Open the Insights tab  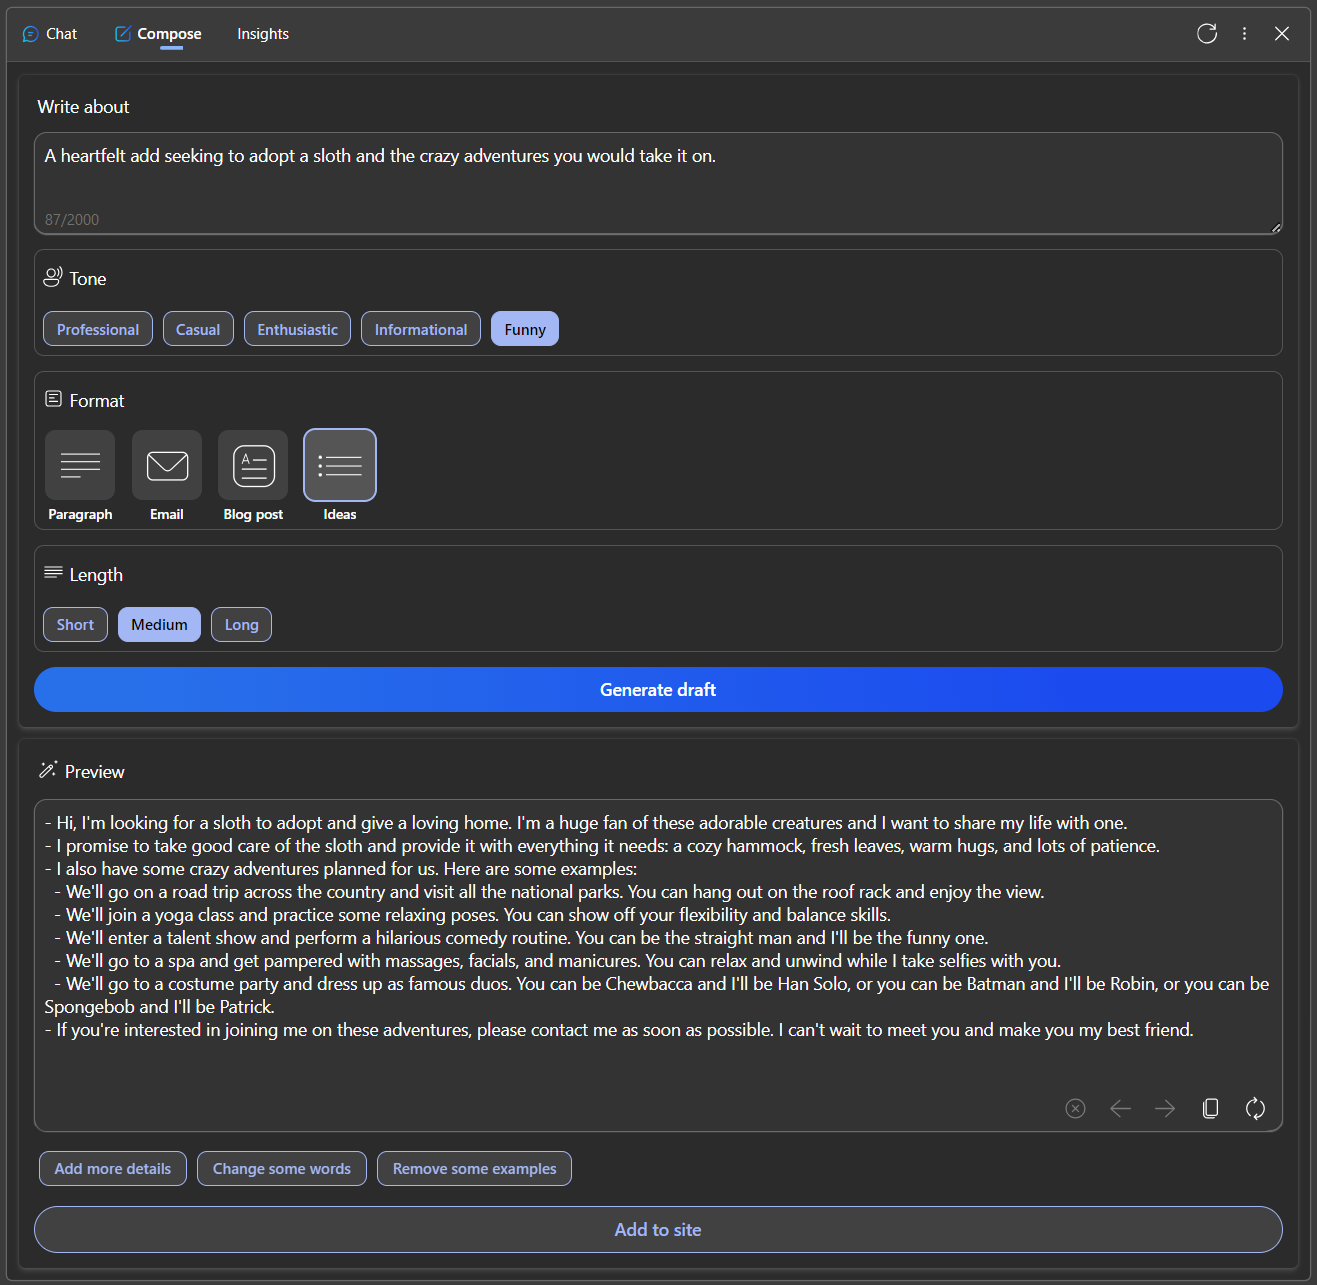click(263, 34)
